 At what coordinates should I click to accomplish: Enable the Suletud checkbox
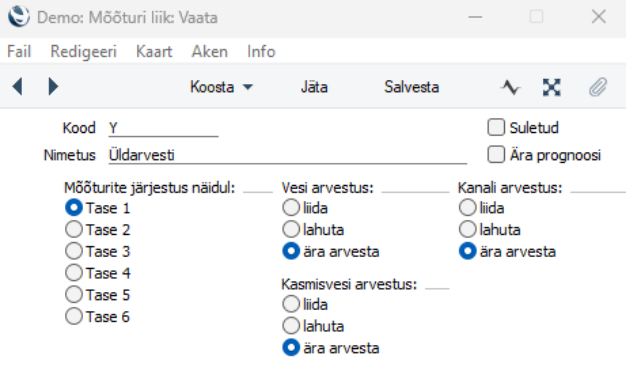(x=496, y=127)
